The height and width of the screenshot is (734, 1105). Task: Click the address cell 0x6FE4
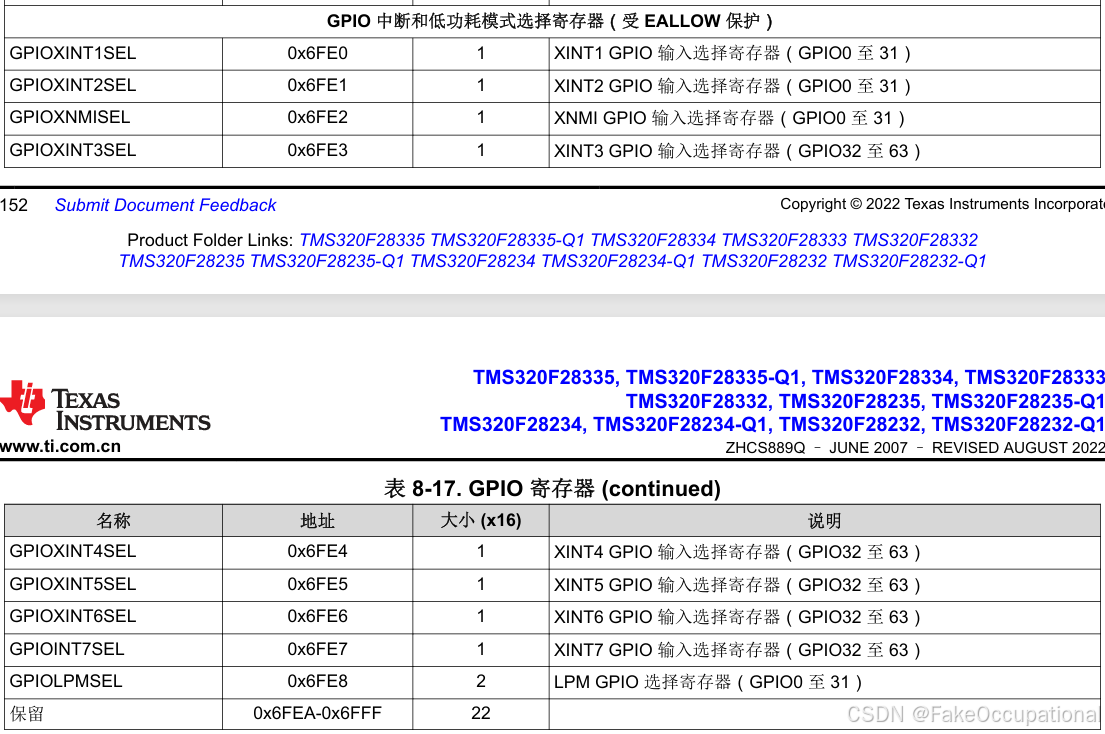(x=317, y=552)
